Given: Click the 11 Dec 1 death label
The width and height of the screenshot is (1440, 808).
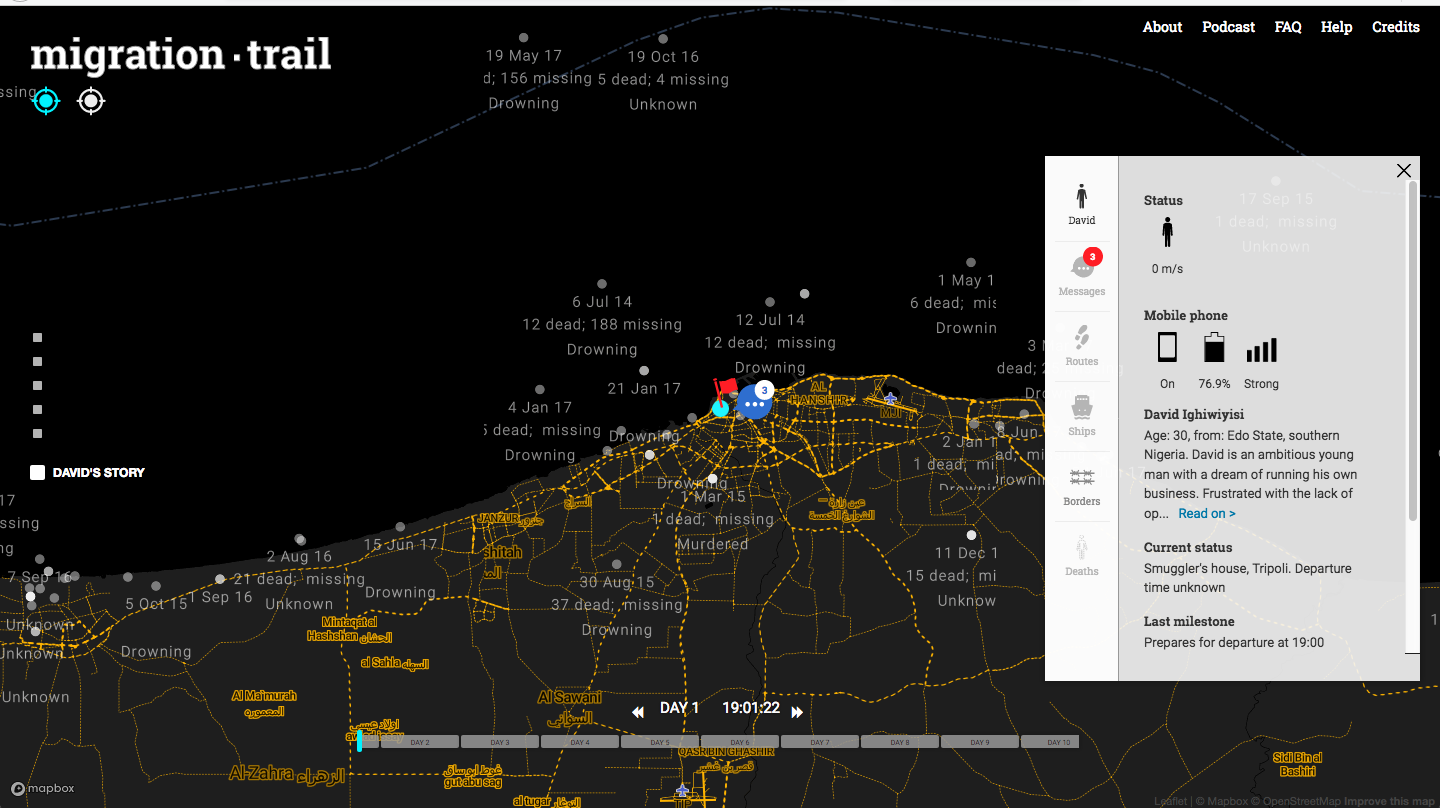Looking at the screenshot, I should coord(966,553).
